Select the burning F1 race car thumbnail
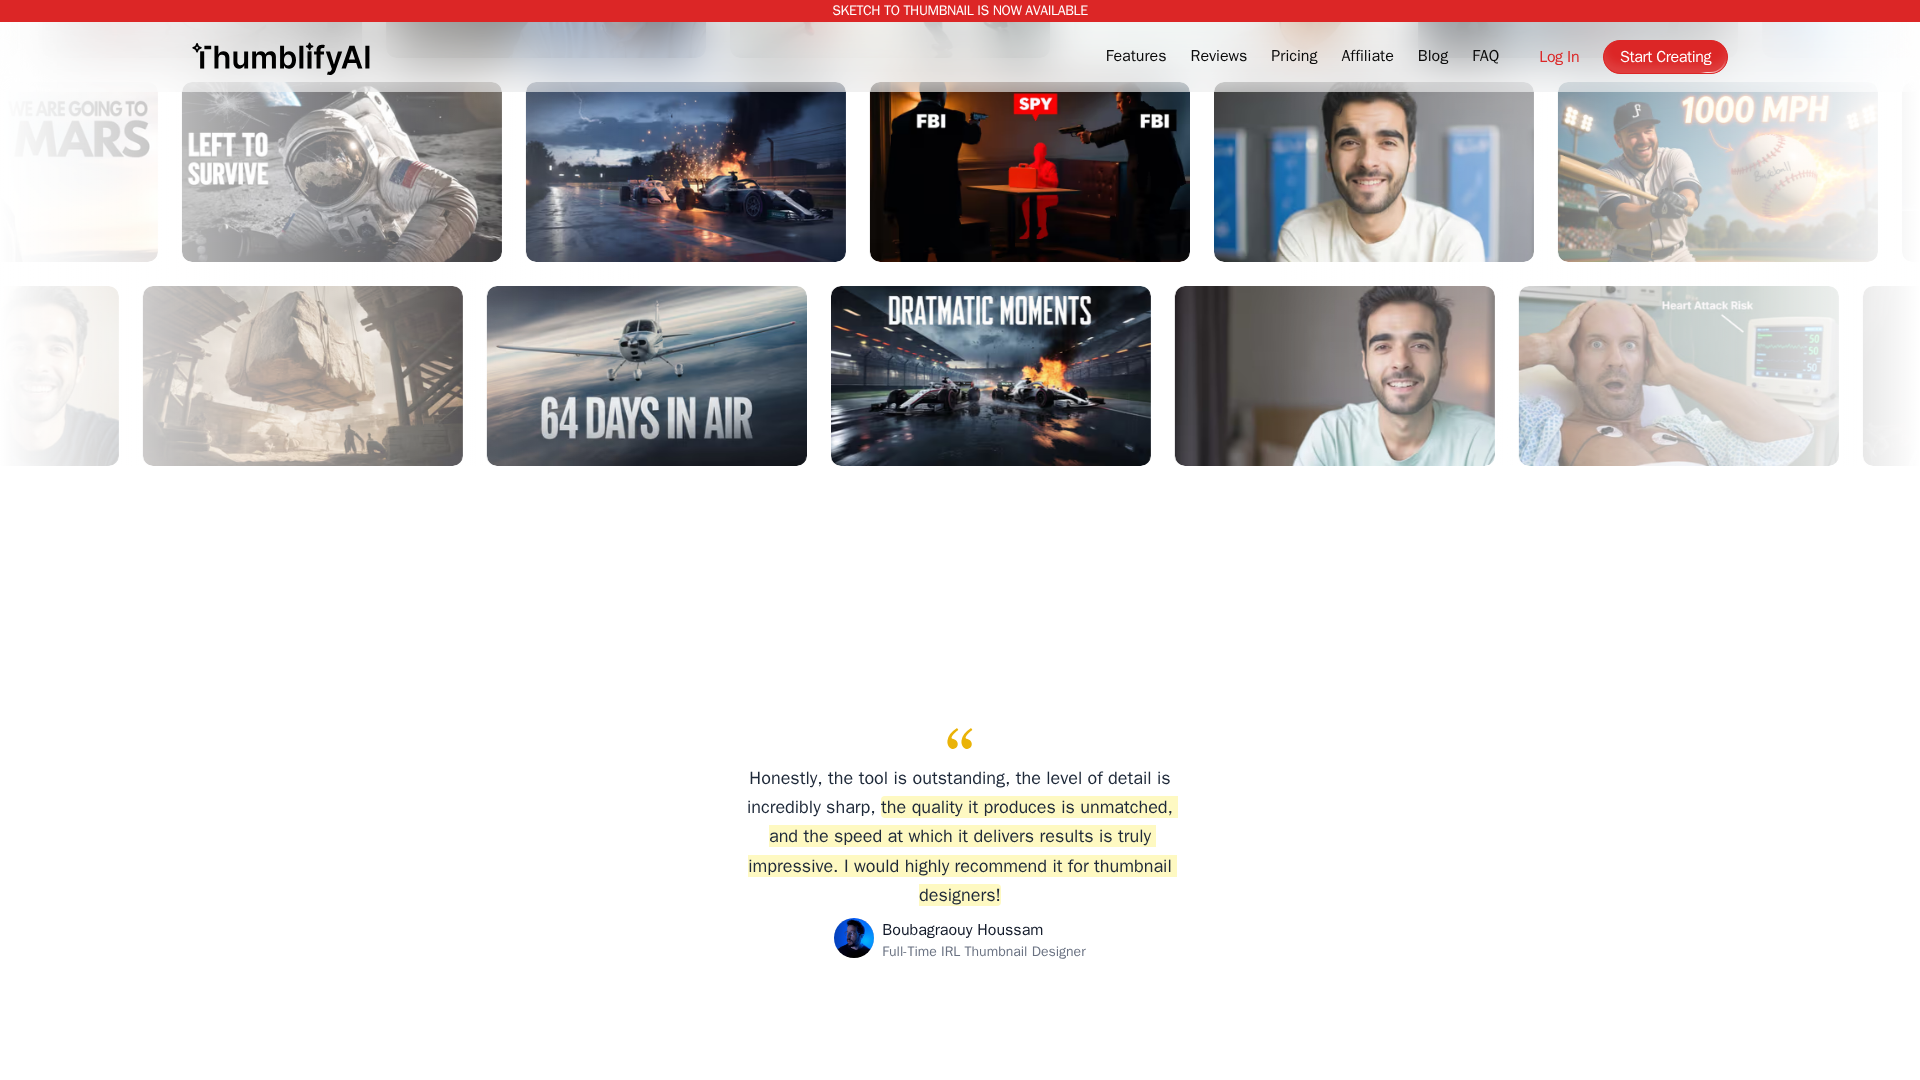 685,176
